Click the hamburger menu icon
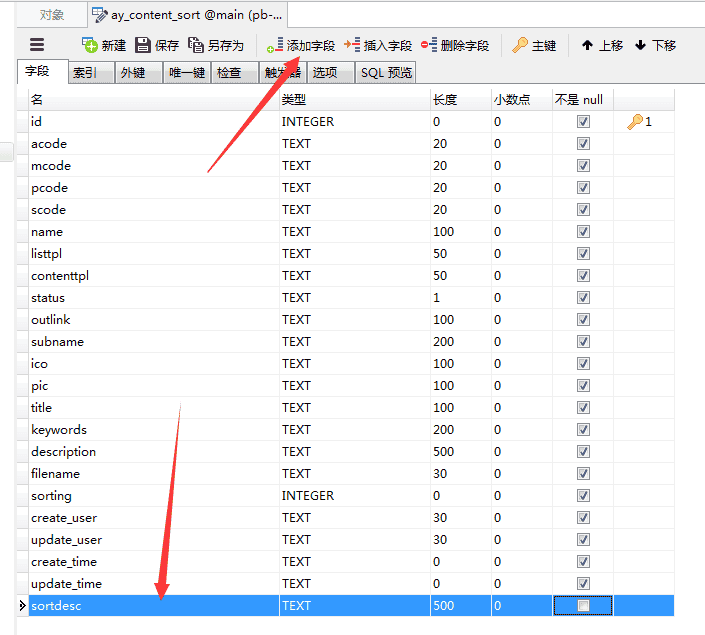The height and width of the screenshot is (635, 705). 37,45
